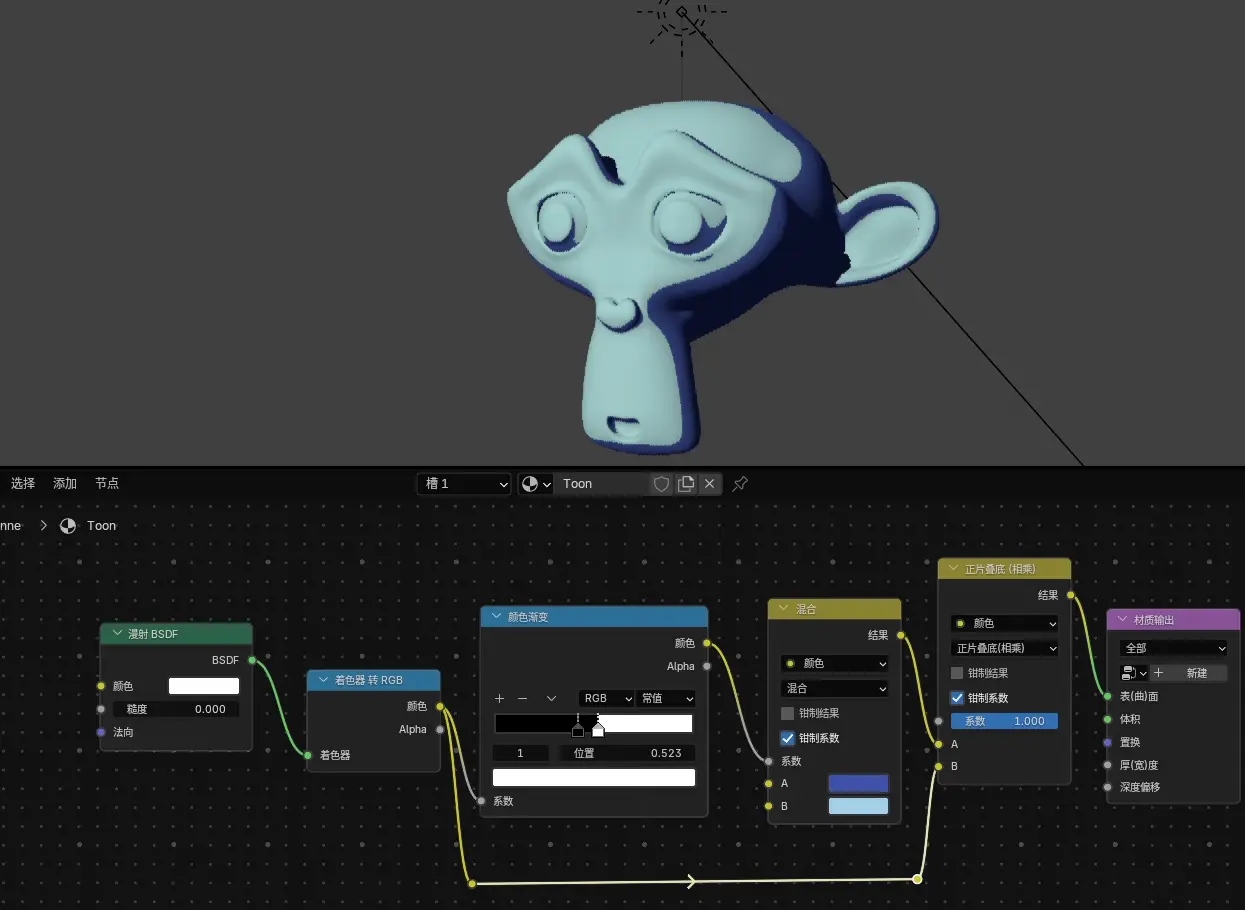The image size is (1245, 910).
Task: Open the material browse sphere icon dropdown
Action: [x=536, y=484]
